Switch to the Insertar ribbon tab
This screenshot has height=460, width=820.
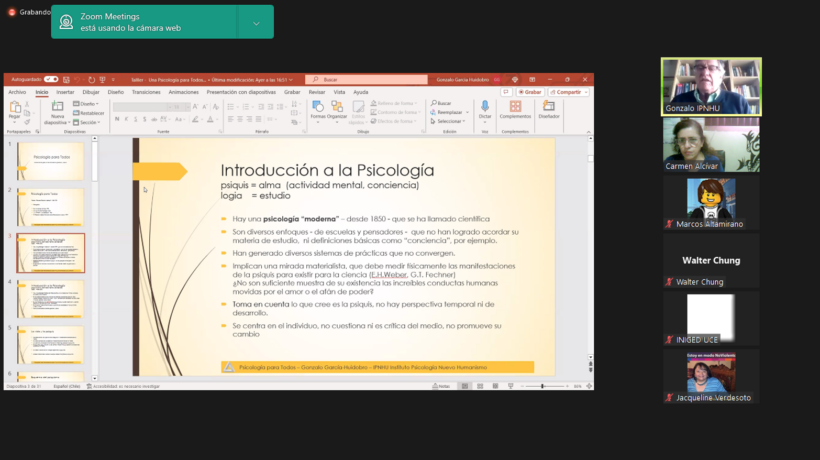[65, 91]
